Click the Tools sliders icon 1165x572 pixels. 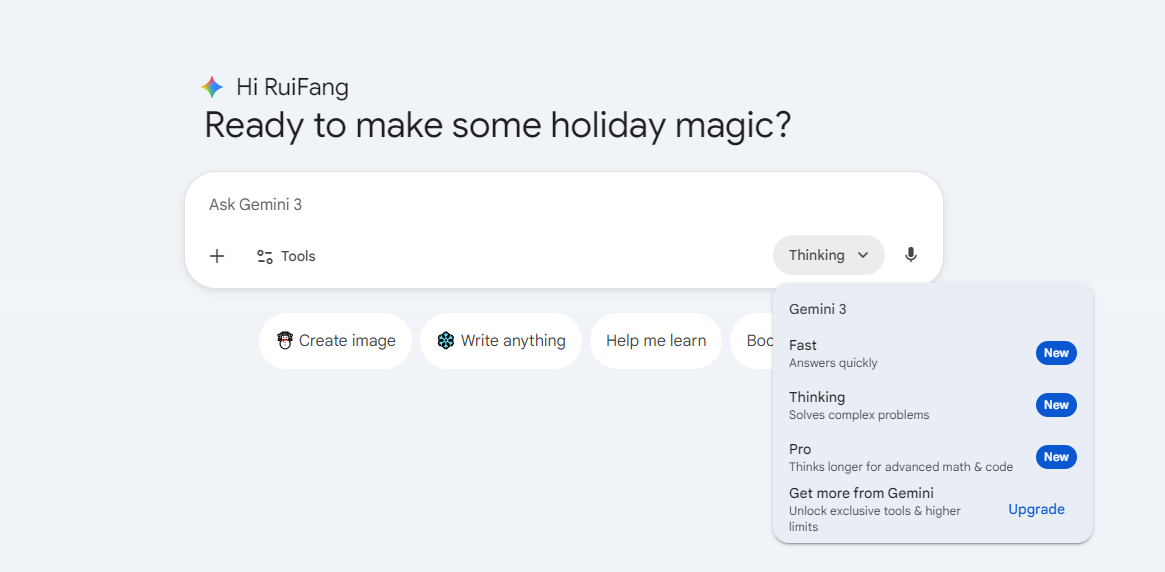pos(265,257)
